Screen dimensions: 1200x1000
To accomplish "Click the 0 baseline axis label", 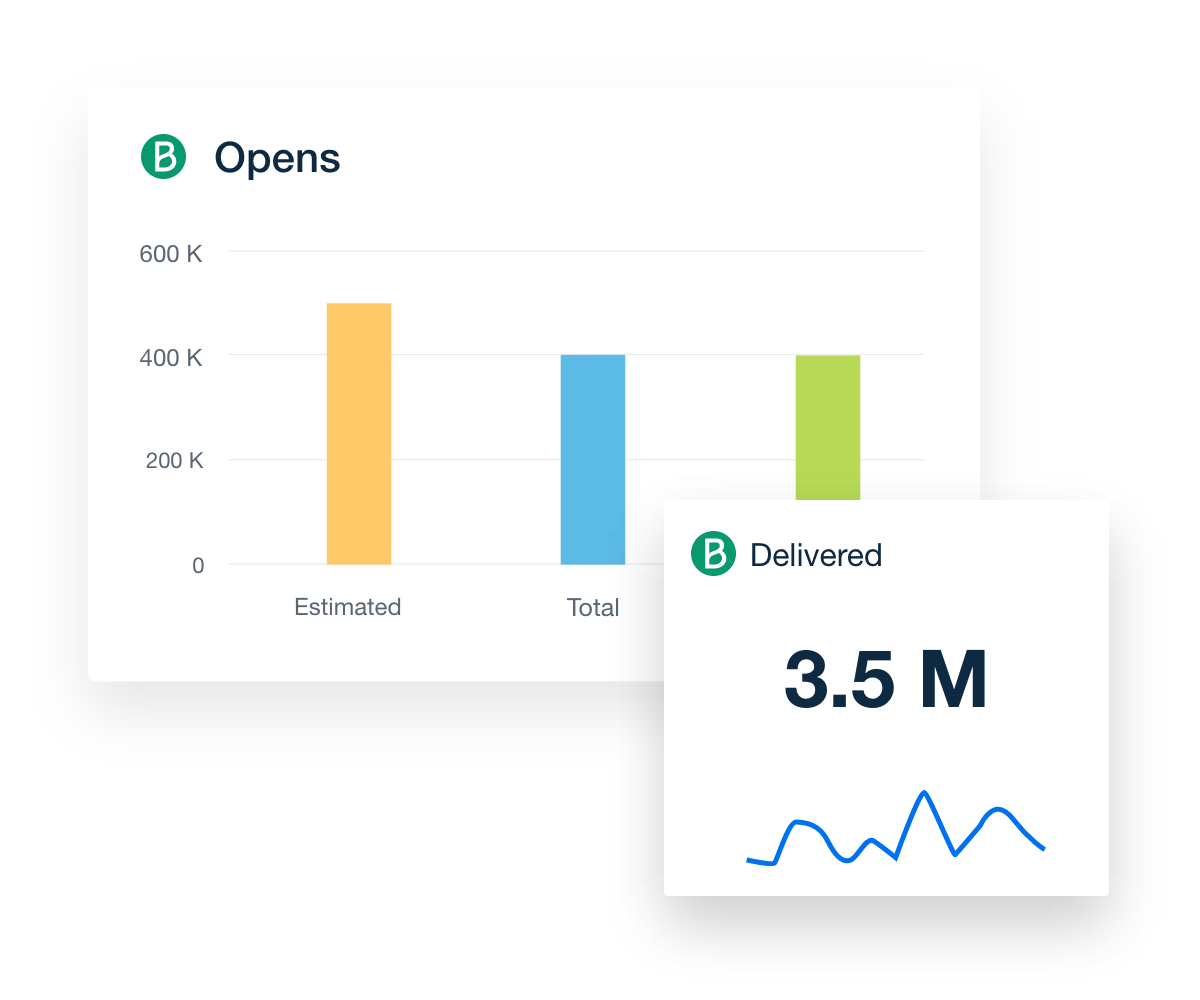I will pyautogui.click(x=198, y=565).
